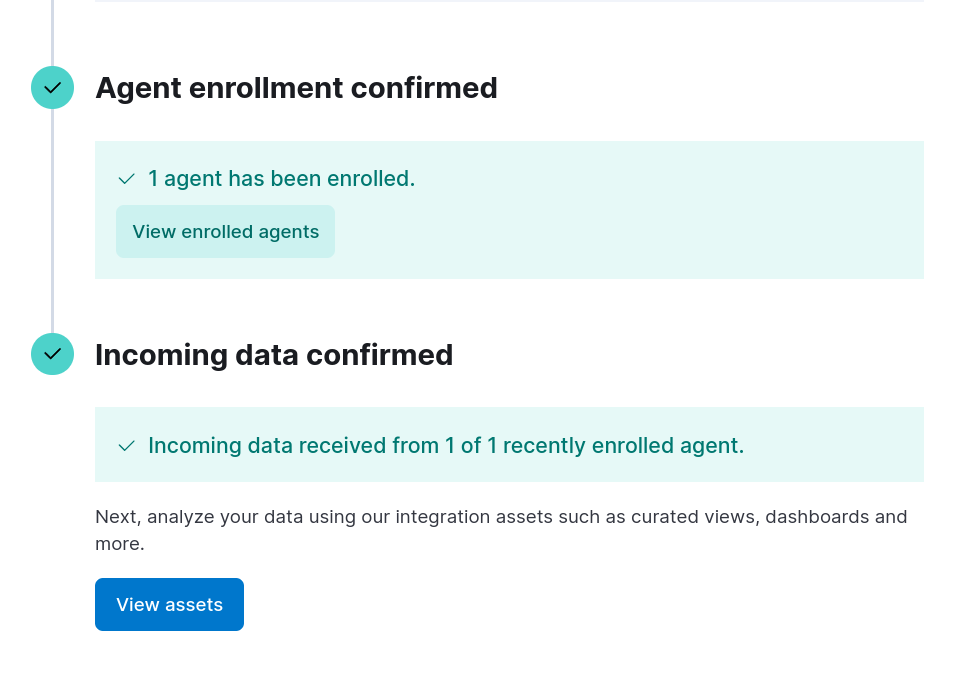Viewport: 970px width, 693px height.
Task: Click the Incoming data confirmed step checkmark circle
Action: (53, 354)
